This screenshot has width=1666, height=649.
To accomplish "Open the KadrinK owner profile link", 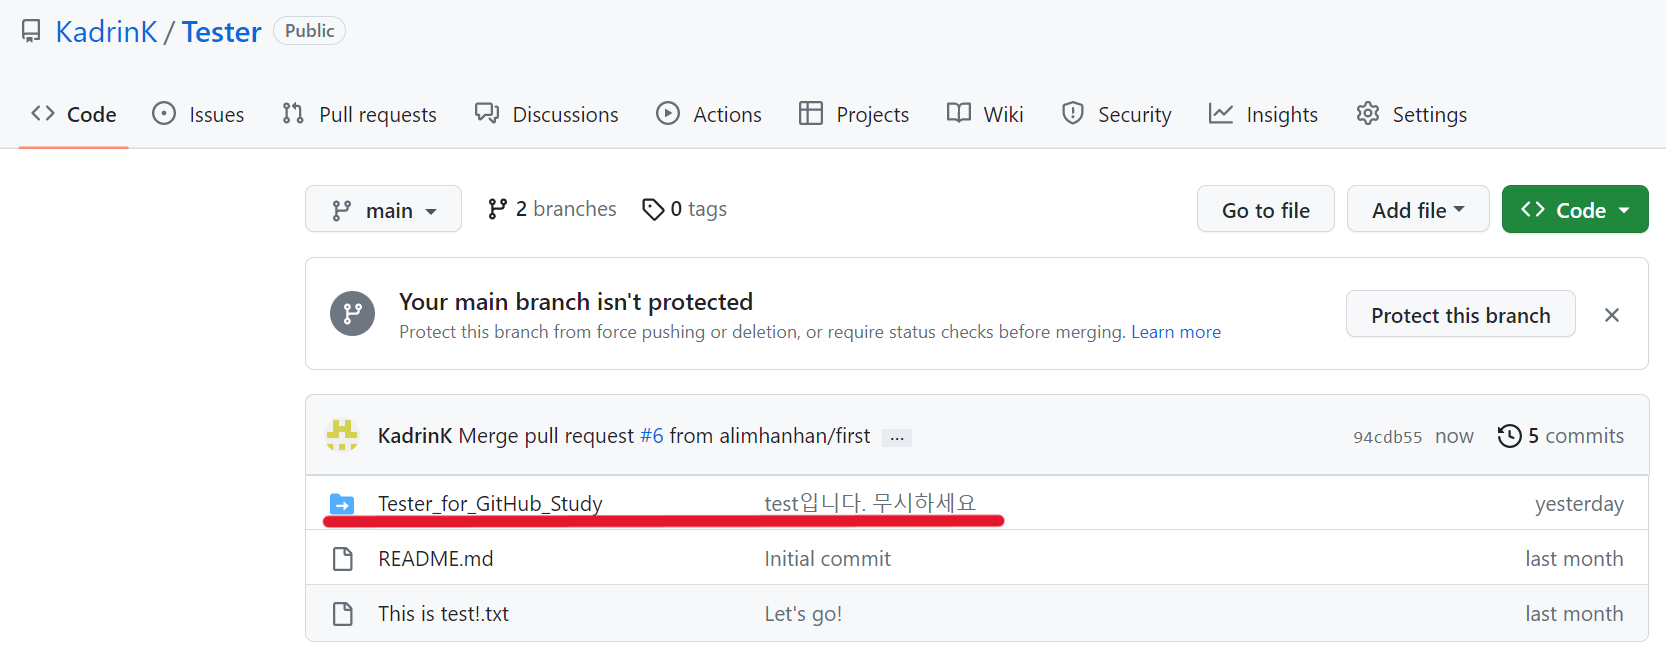I will click(x=106, y=32).
